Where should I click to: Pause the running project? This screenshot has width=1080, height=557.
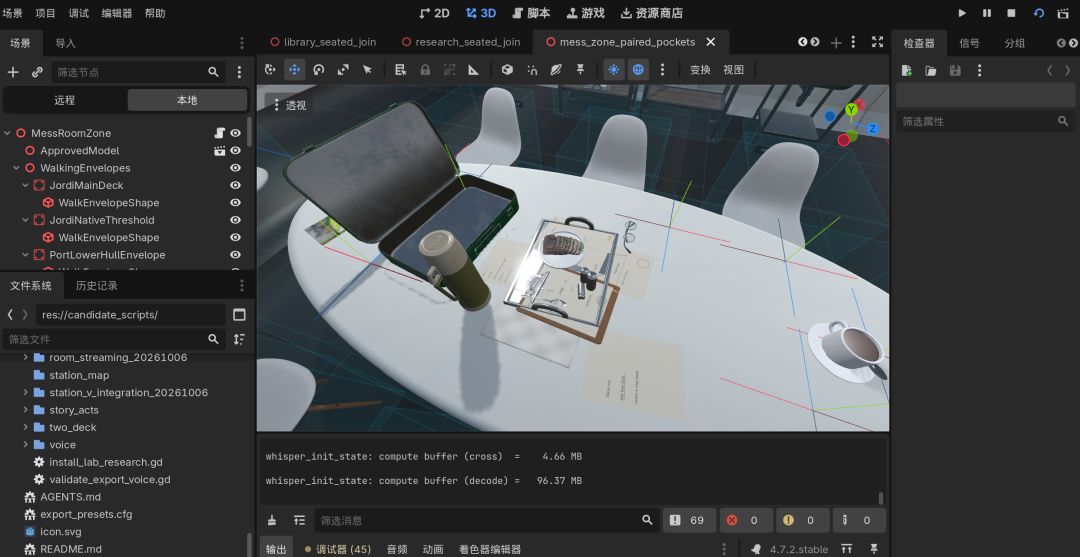coord(987,13)
